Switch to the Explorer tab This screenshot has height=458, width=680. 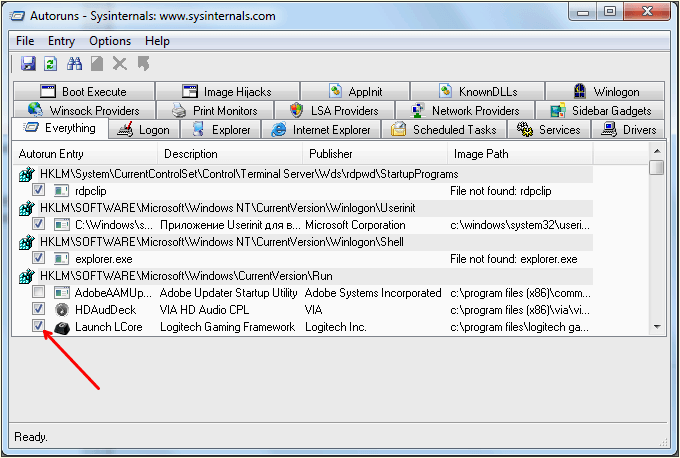[220, 130]
